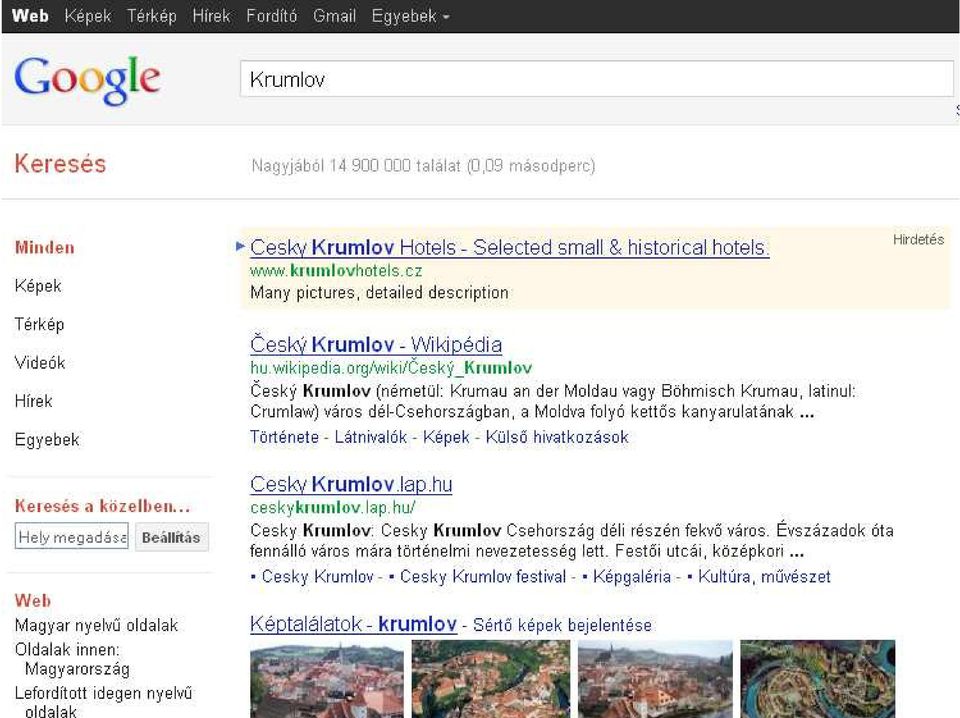Open the Látnivalók sitelink
Image resolution: width=960 pixels, height=718 pixels.
(370, 437)
